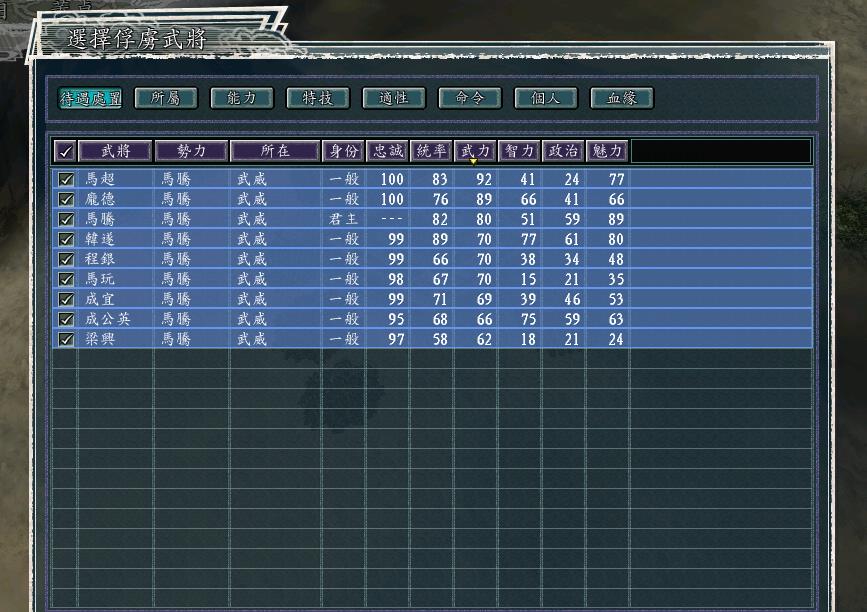Click the name 成公英 in the list
Screen dimensions: 867x612
coord(108,319)
